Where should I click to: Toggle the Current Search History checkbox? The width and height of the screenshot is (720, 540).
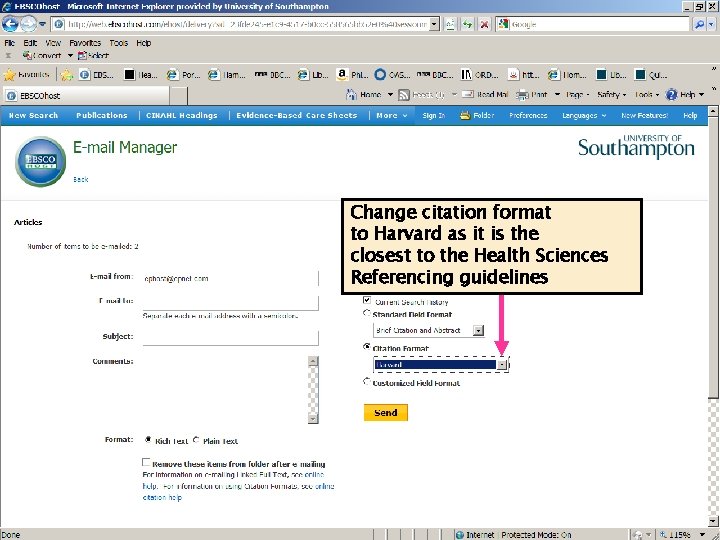click(366, 300)
